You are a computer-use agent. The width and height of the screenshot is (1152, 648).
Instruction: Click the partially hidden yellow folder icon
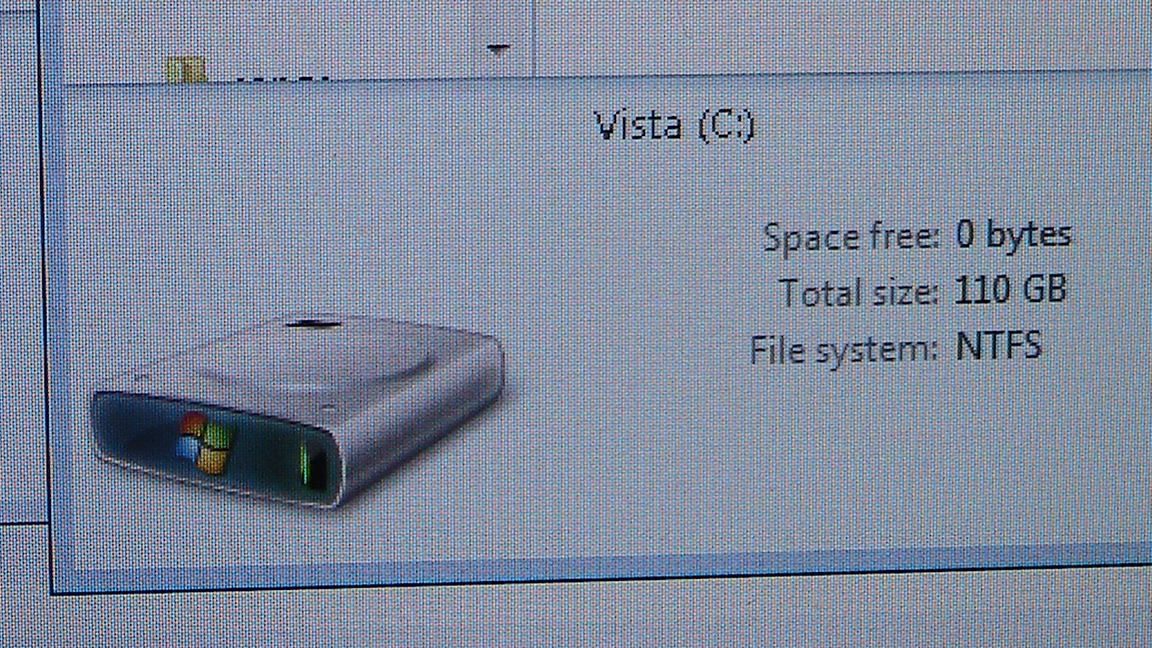185,70
